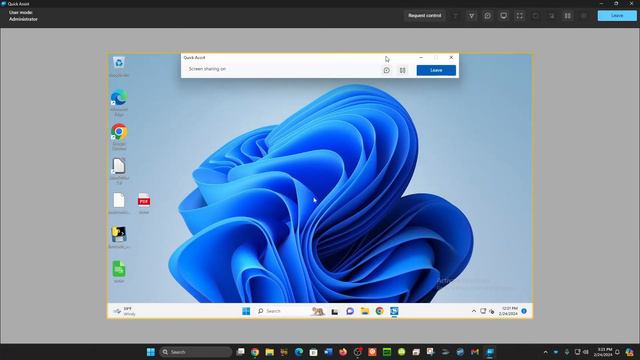Click Request control in Quick Assist toolbar
This screenshot has width=640, height=360.
(424, 16)
